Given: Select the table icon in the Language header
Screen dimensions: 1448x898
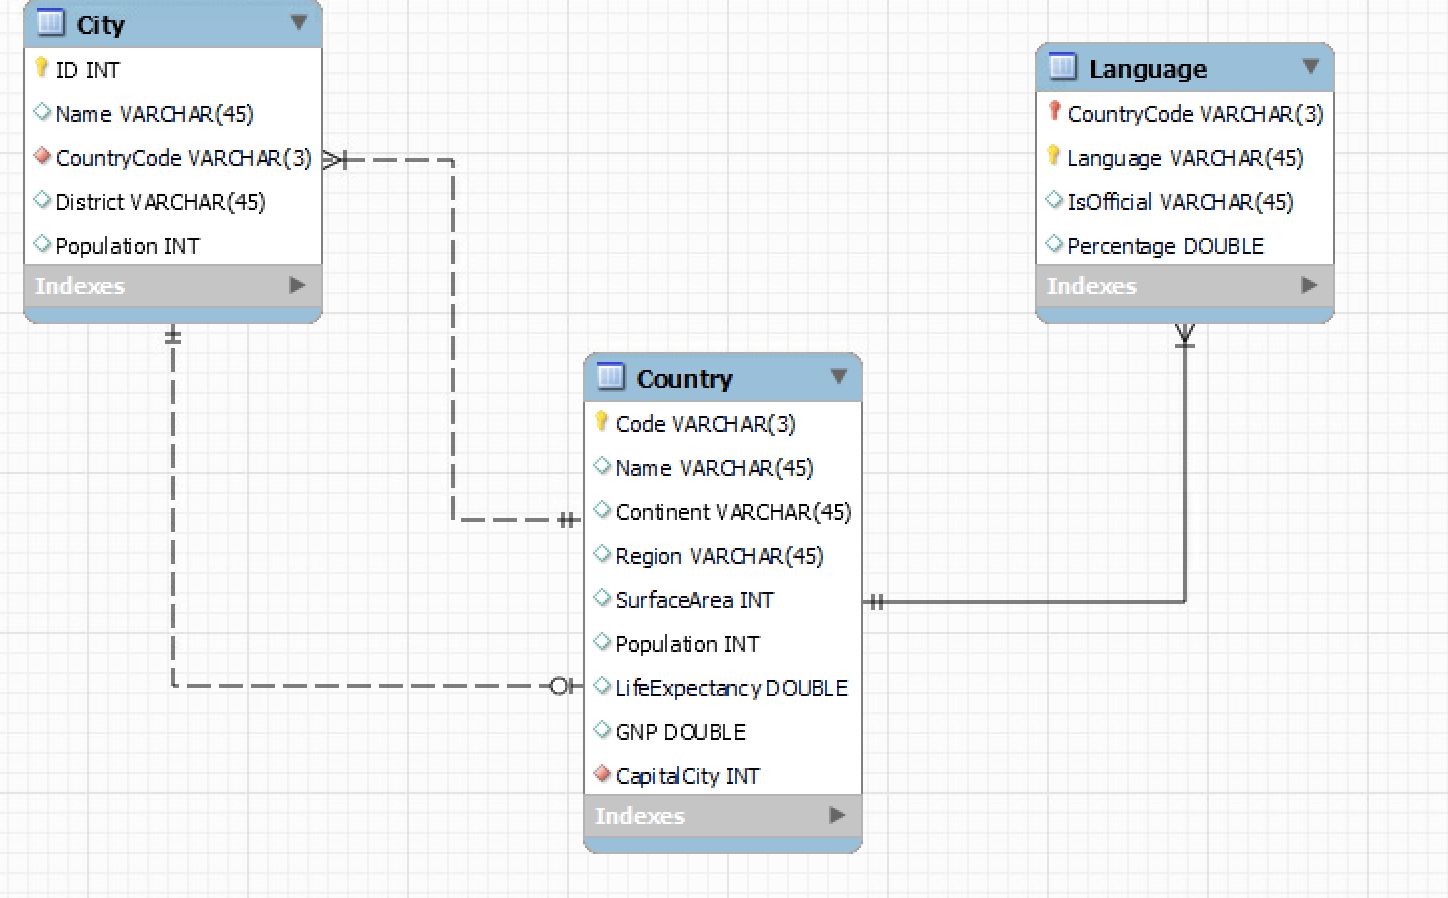Looking at the screenshot, I should [x=1062, y=67].
